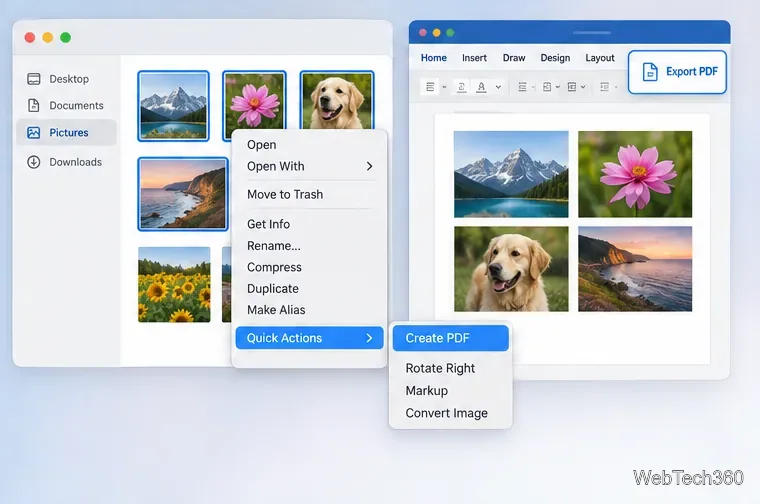The width and height of the screenshot is (760, 504).
Task: Select the mountain lake thumbnail in the file window
Action: click(174, 106)
